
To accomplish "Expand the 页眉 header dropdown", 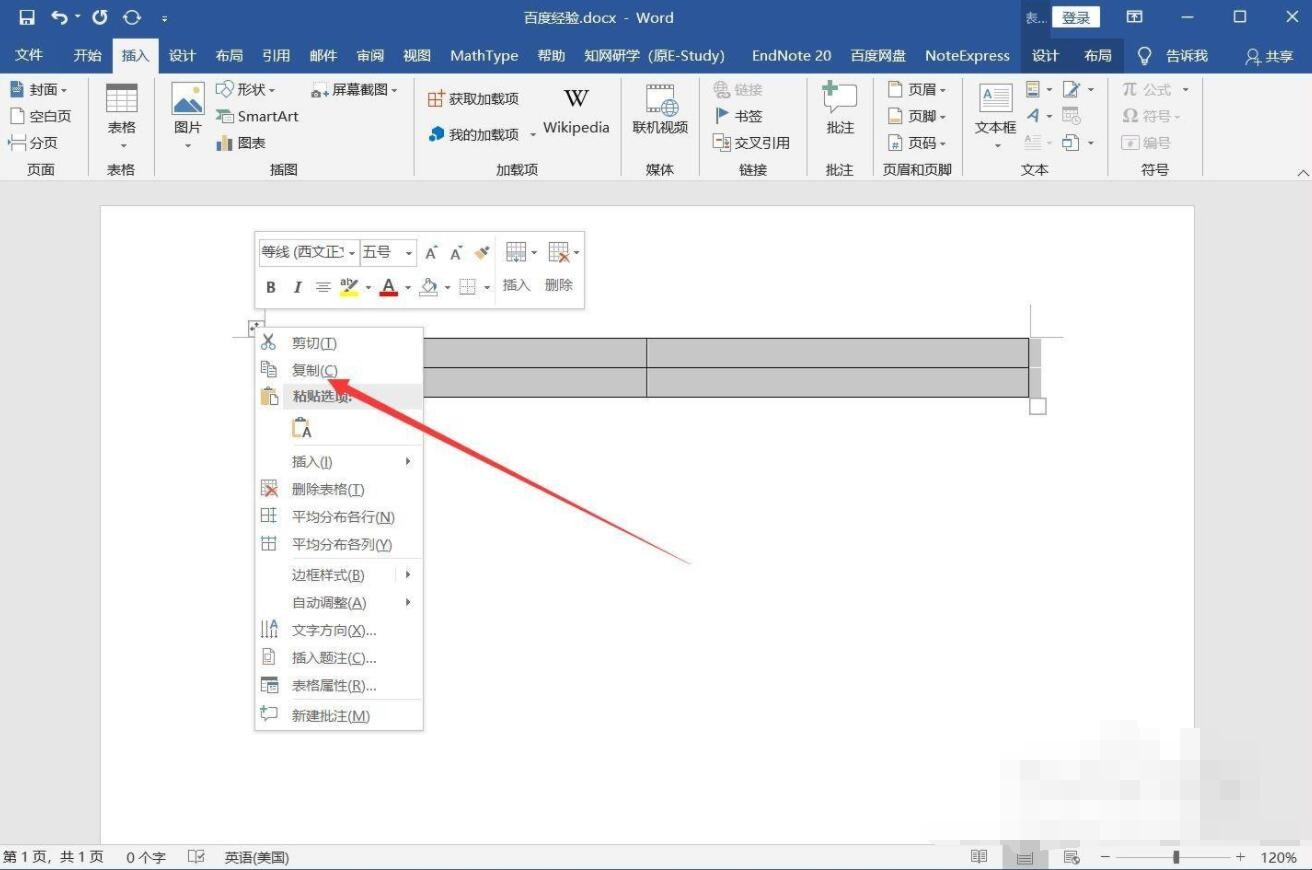I will point(942,90).
